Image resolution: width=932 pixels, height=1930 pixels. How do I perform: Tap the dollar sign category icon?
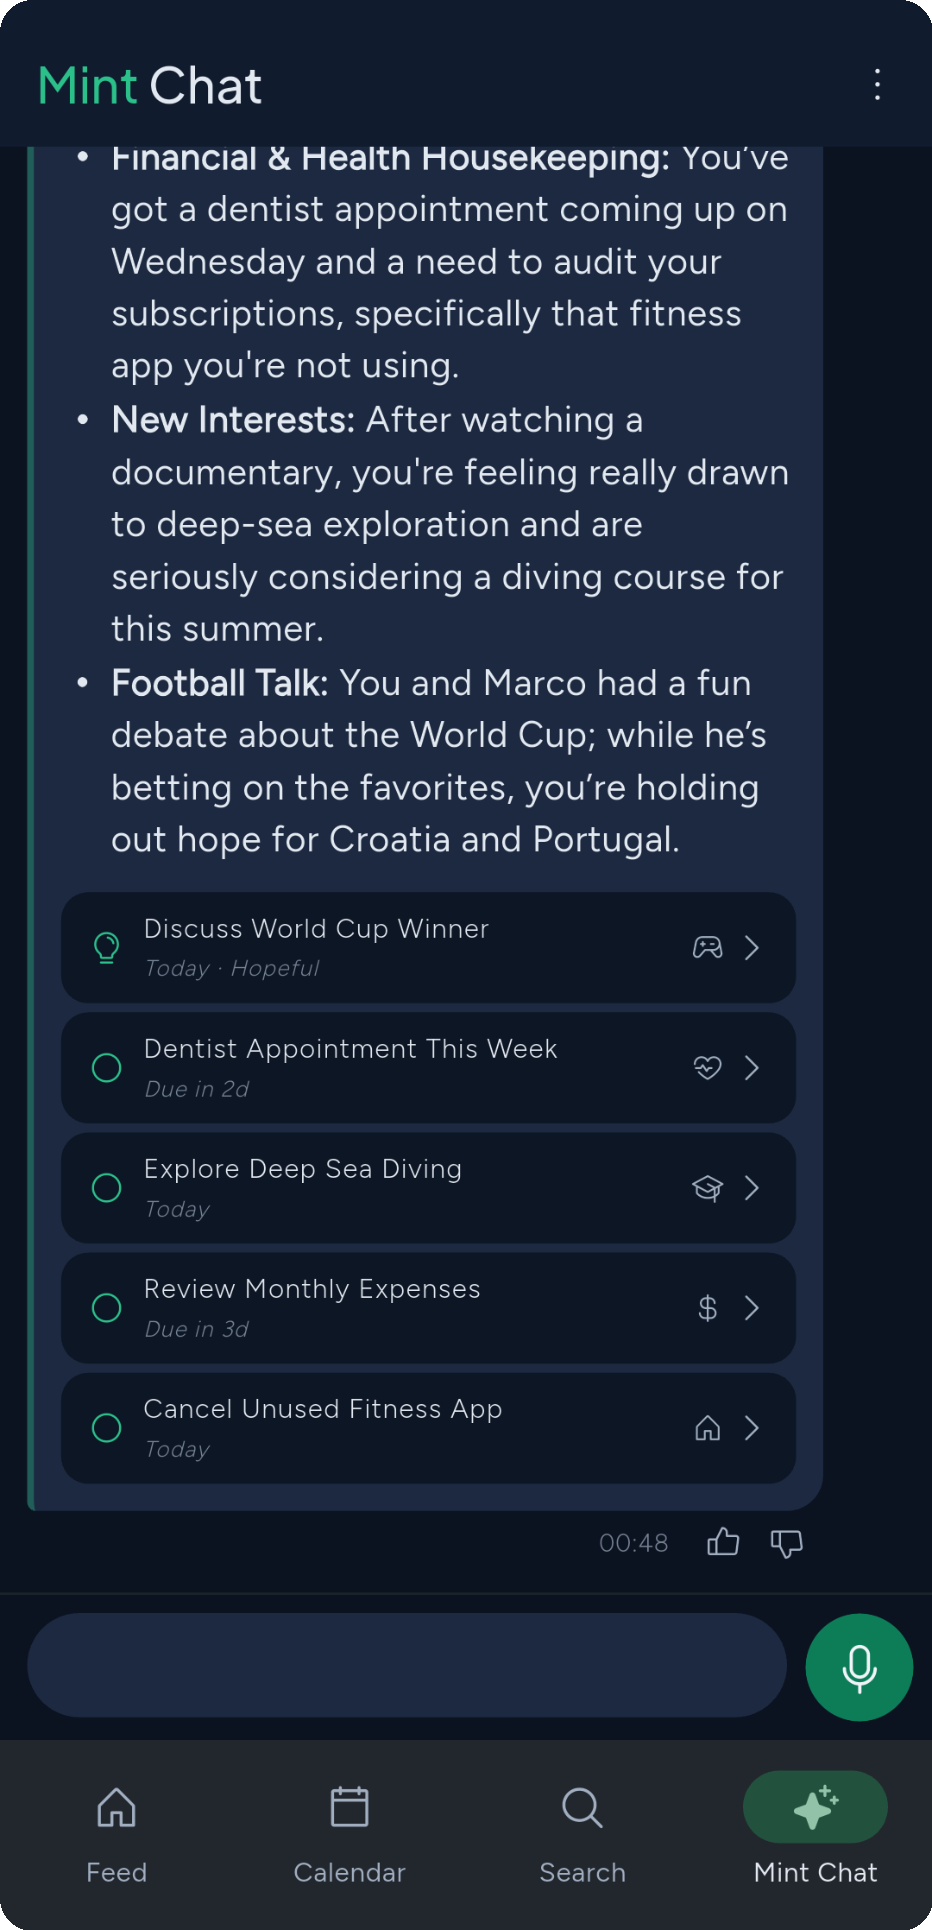click(x=708, y=1307)
